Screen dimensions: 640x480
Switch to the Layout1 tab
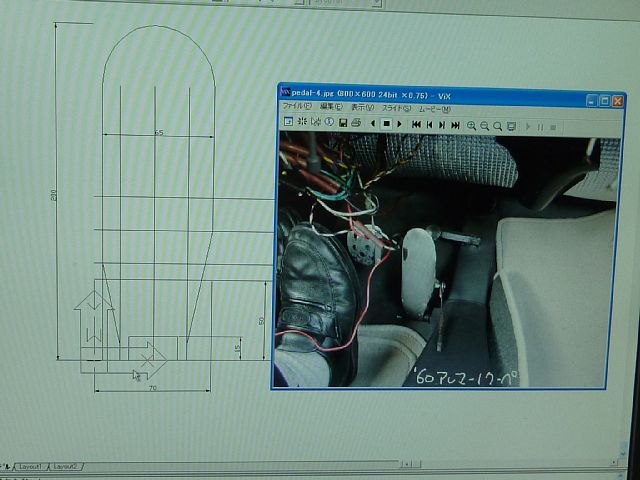pos(29,467)
